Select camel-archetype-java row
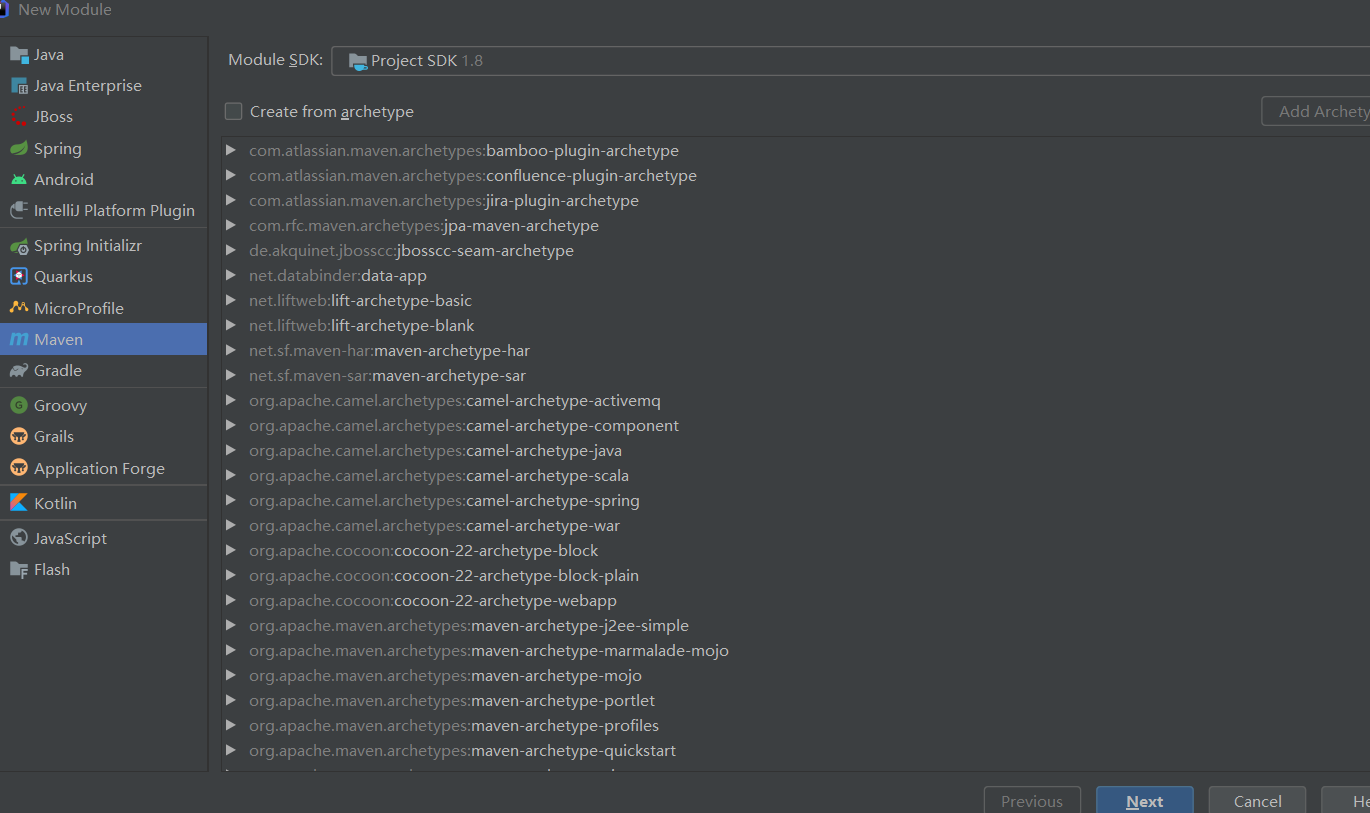 (796, 450)
